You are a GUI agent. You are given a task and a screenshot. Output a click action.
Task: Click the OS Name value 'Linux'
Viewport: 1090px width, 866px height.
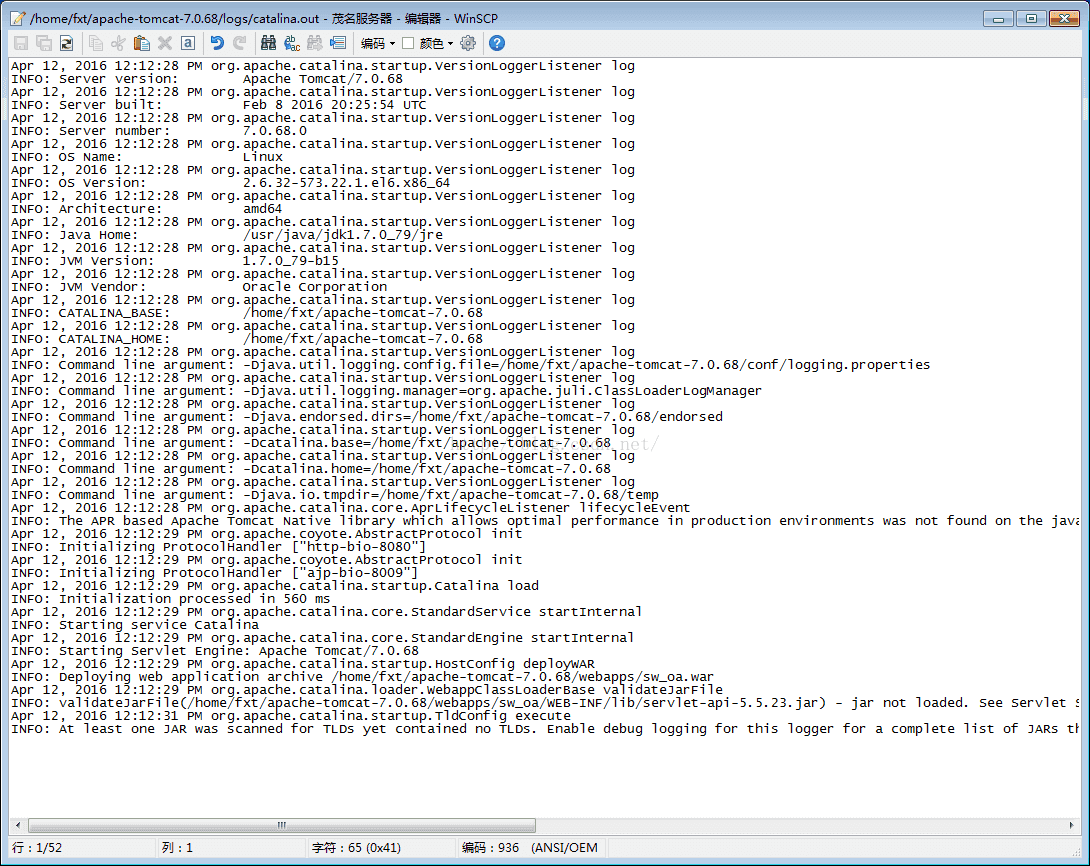click(x=263, y=157)
